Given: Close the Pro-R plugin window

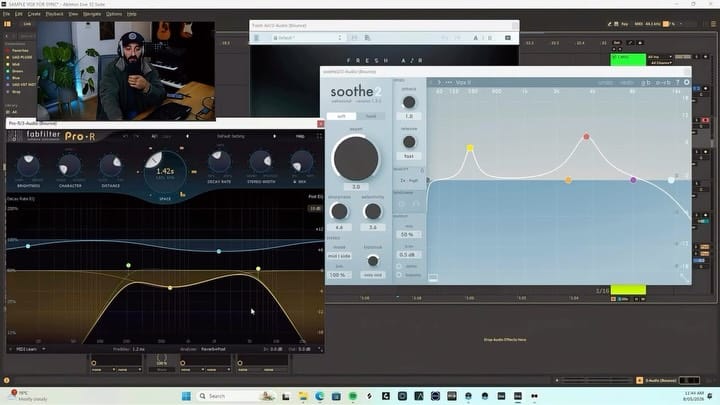Looking at the screenshot, I should [x=321, y=124].
